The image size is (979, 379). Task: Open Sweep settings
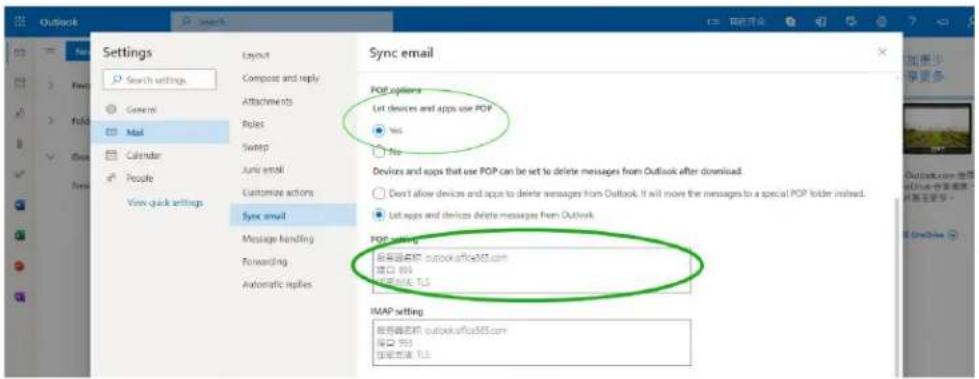pos(255,147)
